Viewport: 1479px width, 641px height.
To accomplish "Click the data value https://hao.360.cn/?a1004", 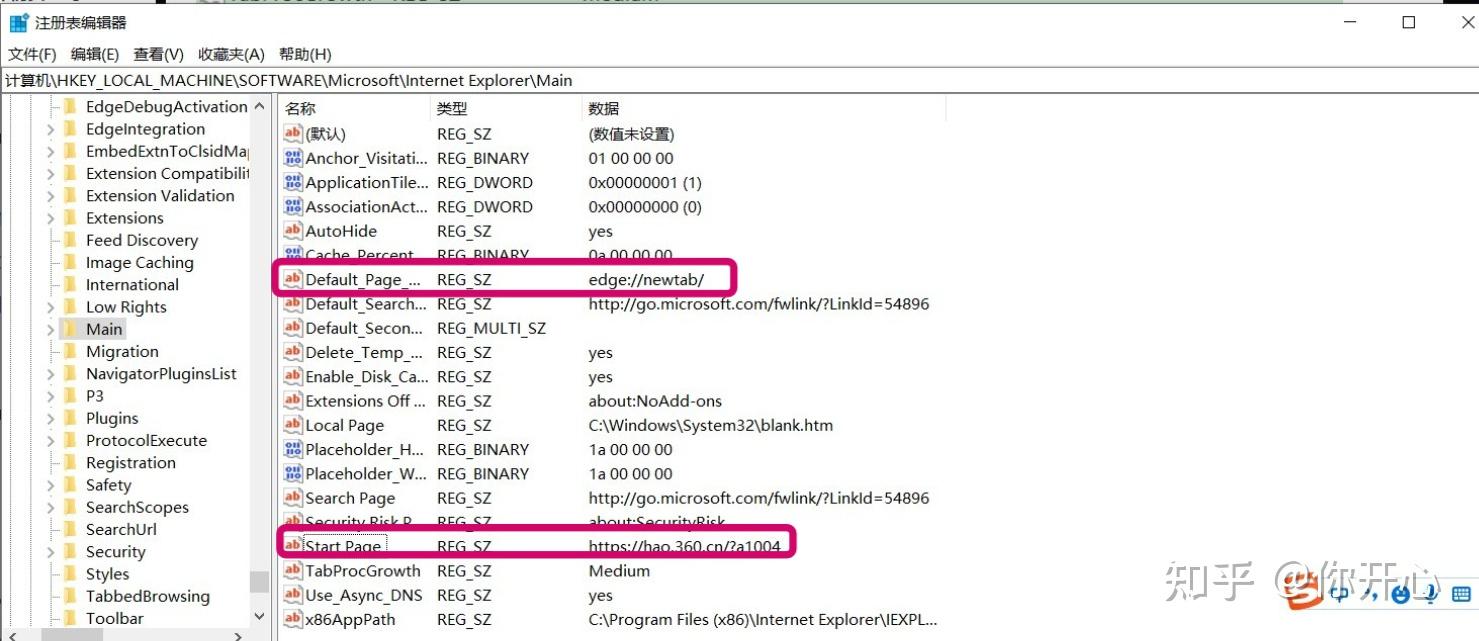I will [x=684, y=547].
